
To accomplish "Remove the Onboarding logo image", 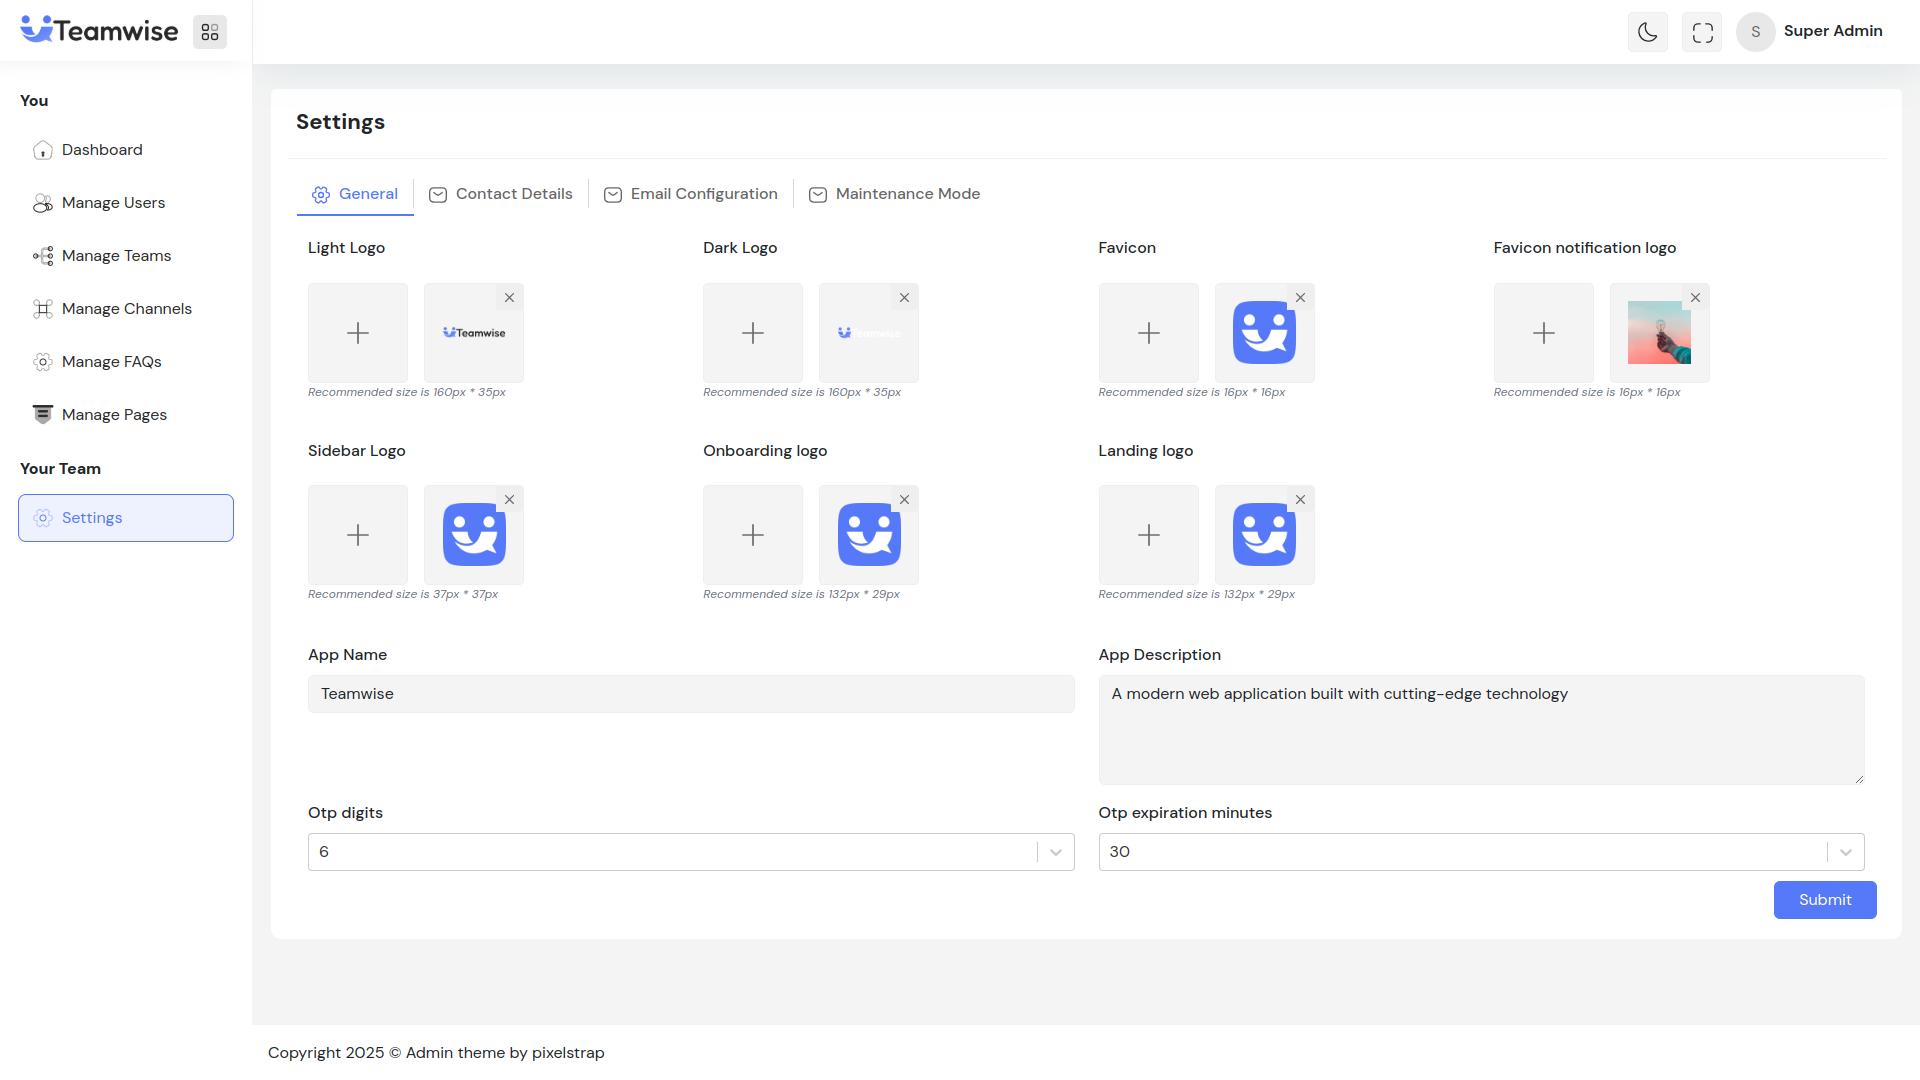I will coord(904,499).
